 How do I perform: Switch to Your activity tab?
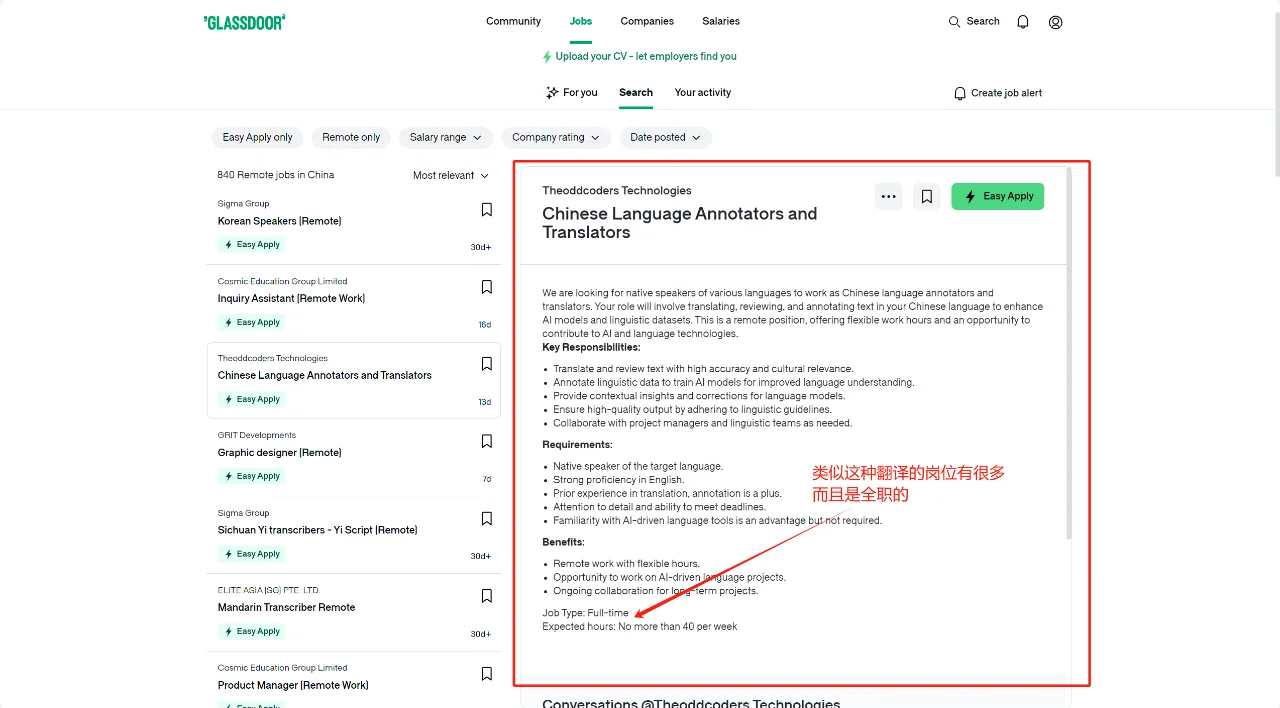pos(703,93)
